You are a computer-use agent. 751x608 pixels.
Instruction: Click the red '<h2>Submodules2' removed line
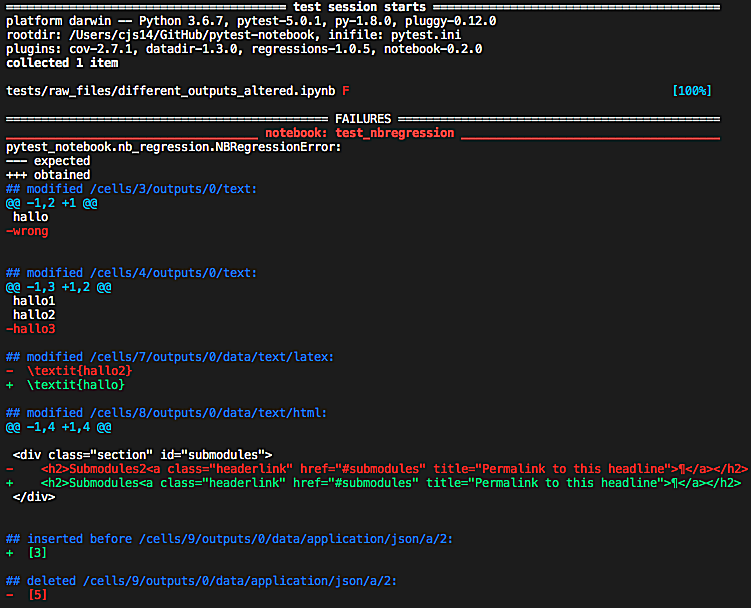tap(376, 469)
